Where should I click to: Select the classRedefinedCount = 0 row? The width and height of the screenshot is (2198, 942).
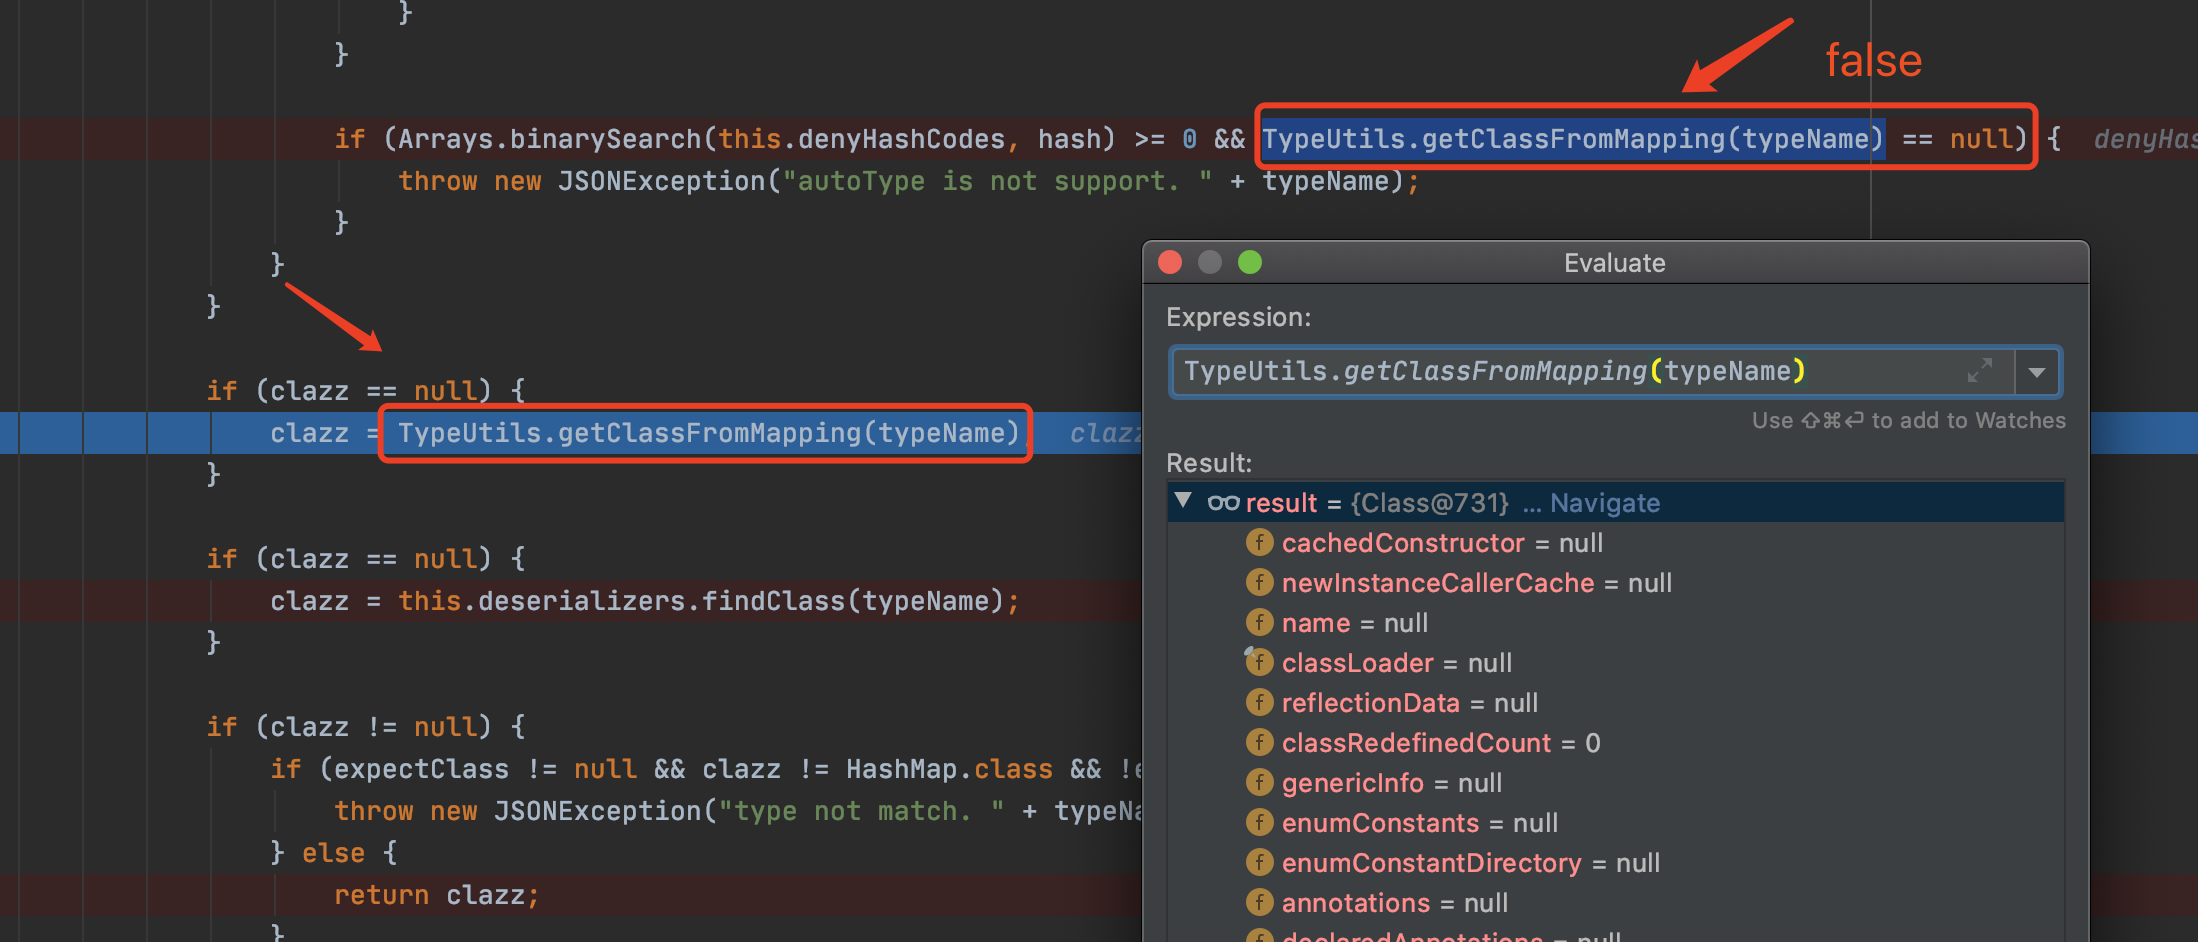1440,743
